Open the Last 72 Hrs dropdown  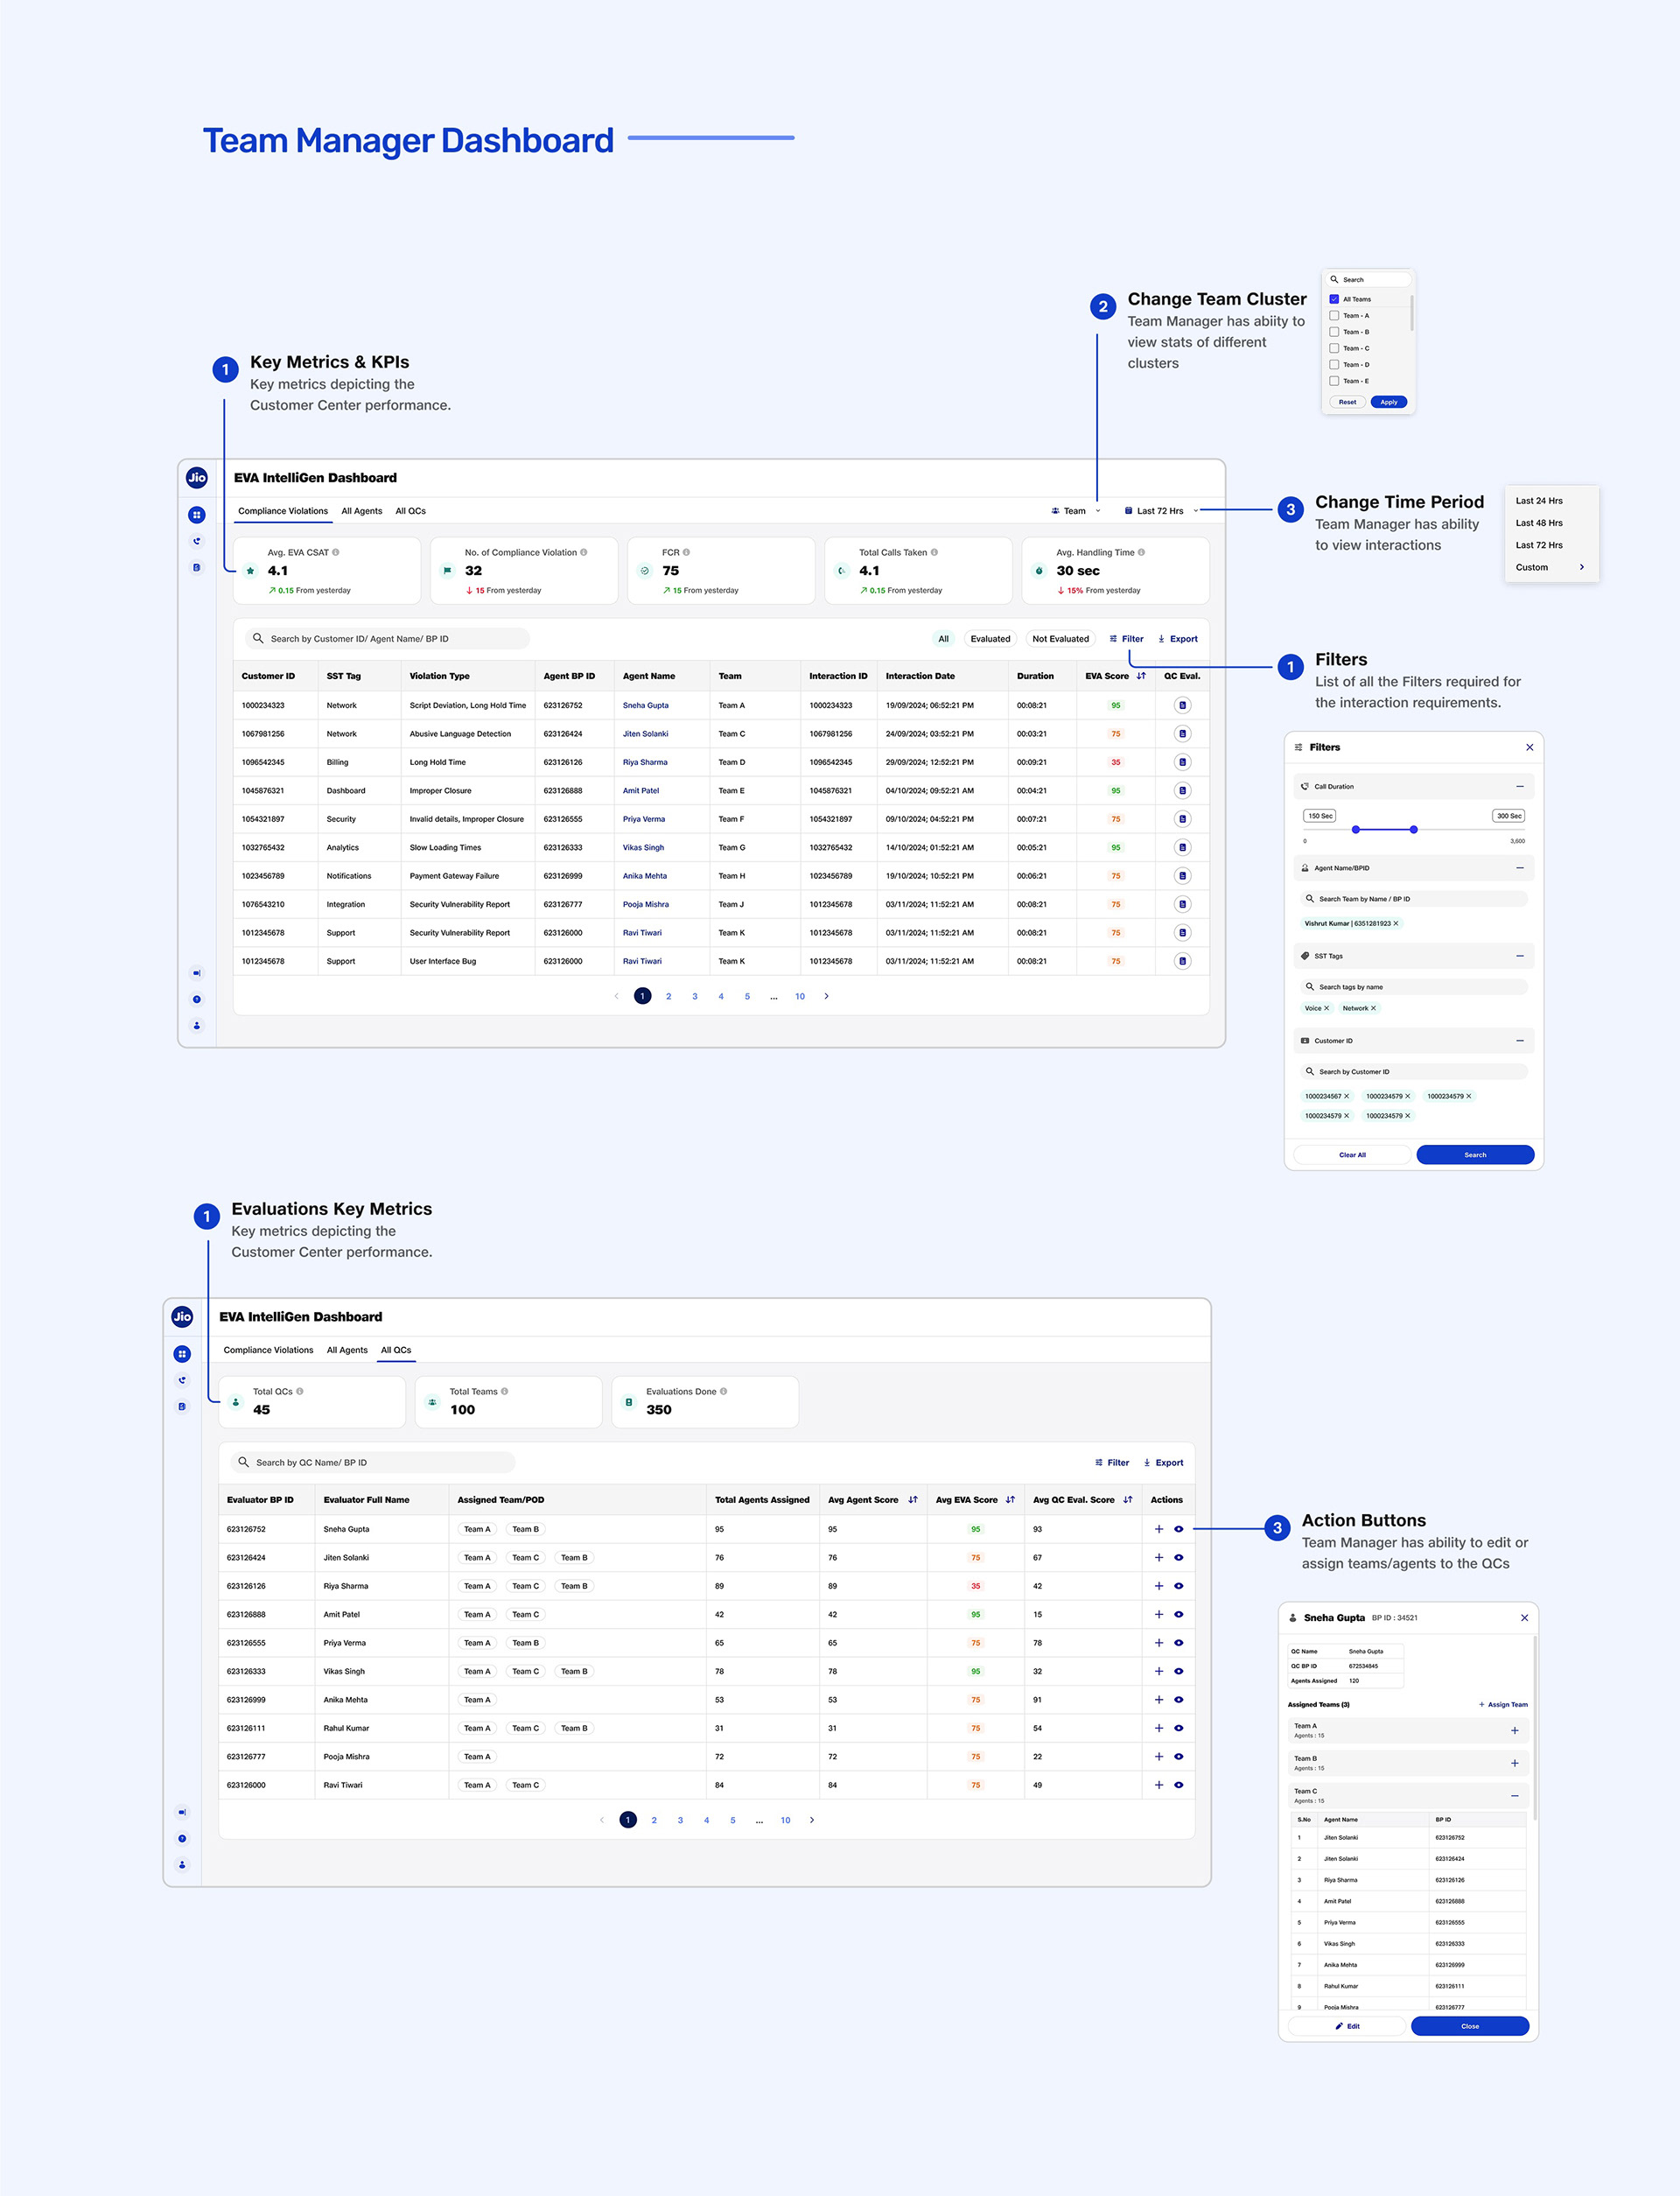click(x=1160, y=511)
